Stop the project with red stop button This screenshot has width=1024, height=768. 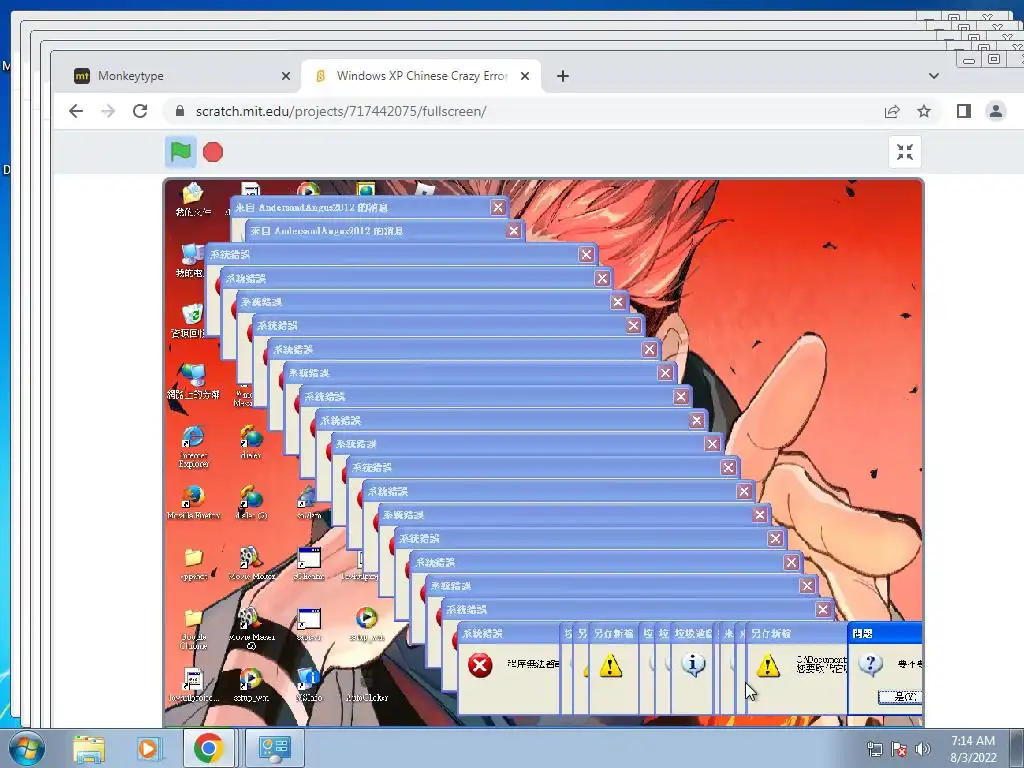click(213, 152)
